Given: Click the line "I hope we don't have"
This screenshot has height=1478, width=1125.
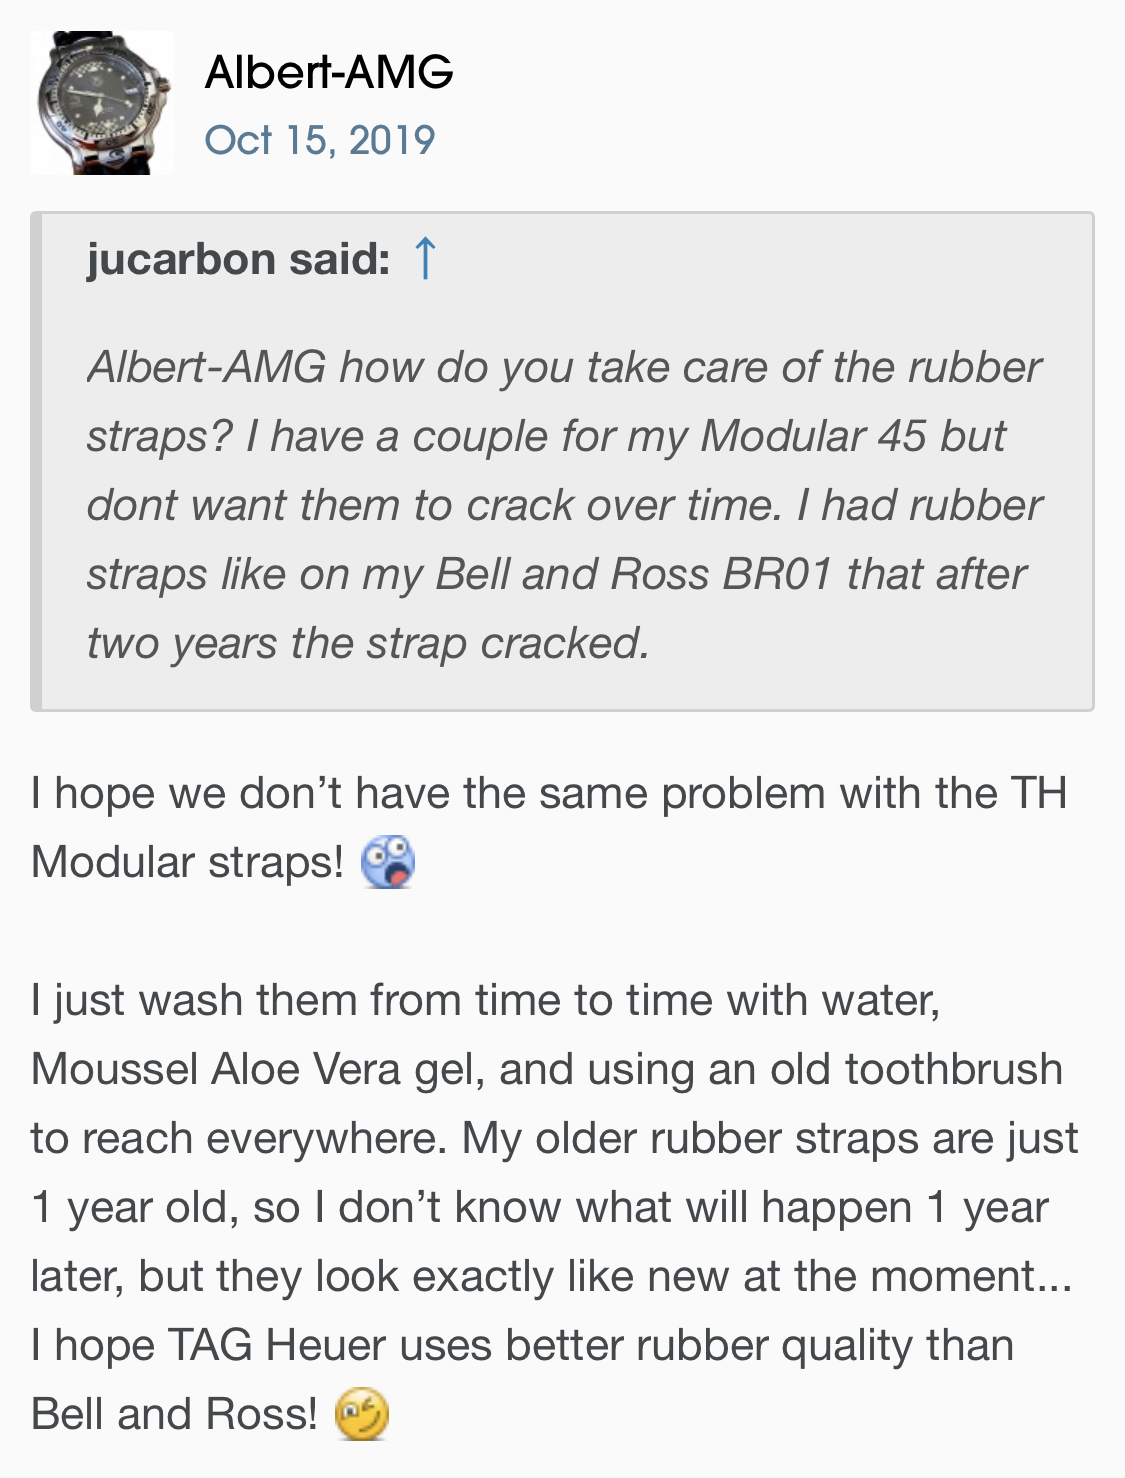Looking at the screenshot, I should [x=548, y=794].
